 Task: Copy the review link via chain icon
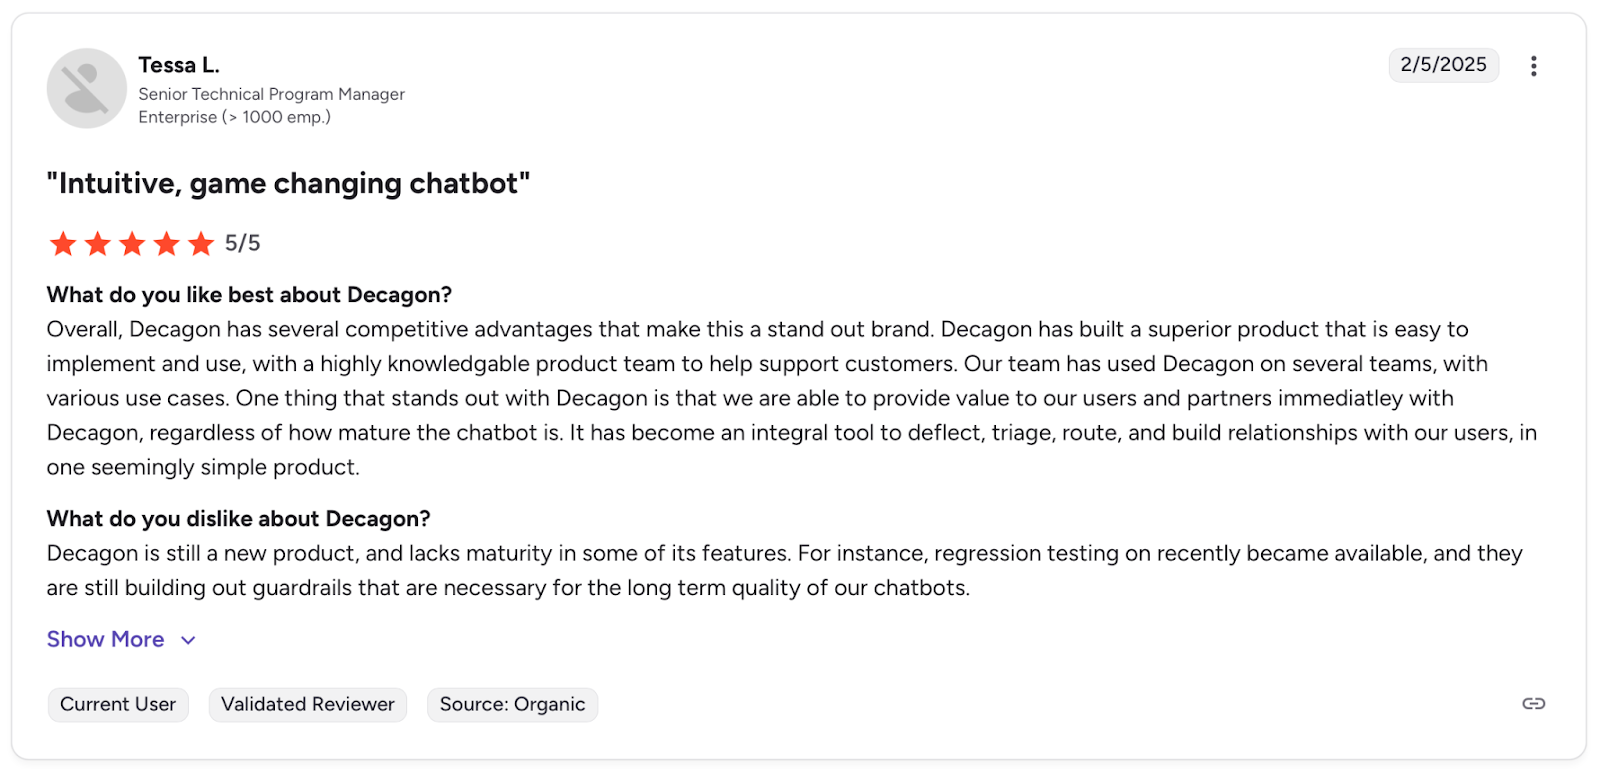(1533, 704)
